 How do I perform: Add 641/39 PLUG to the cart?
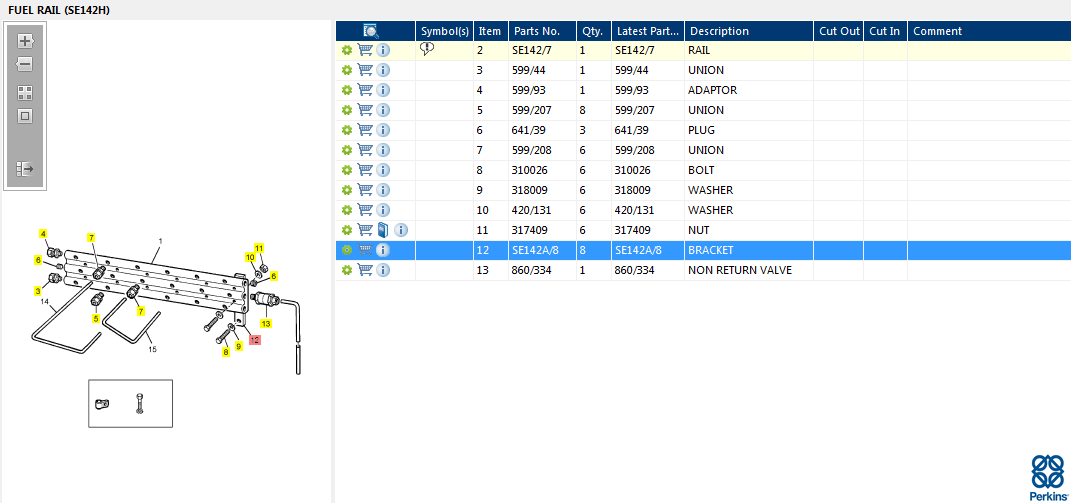point(365,130)
